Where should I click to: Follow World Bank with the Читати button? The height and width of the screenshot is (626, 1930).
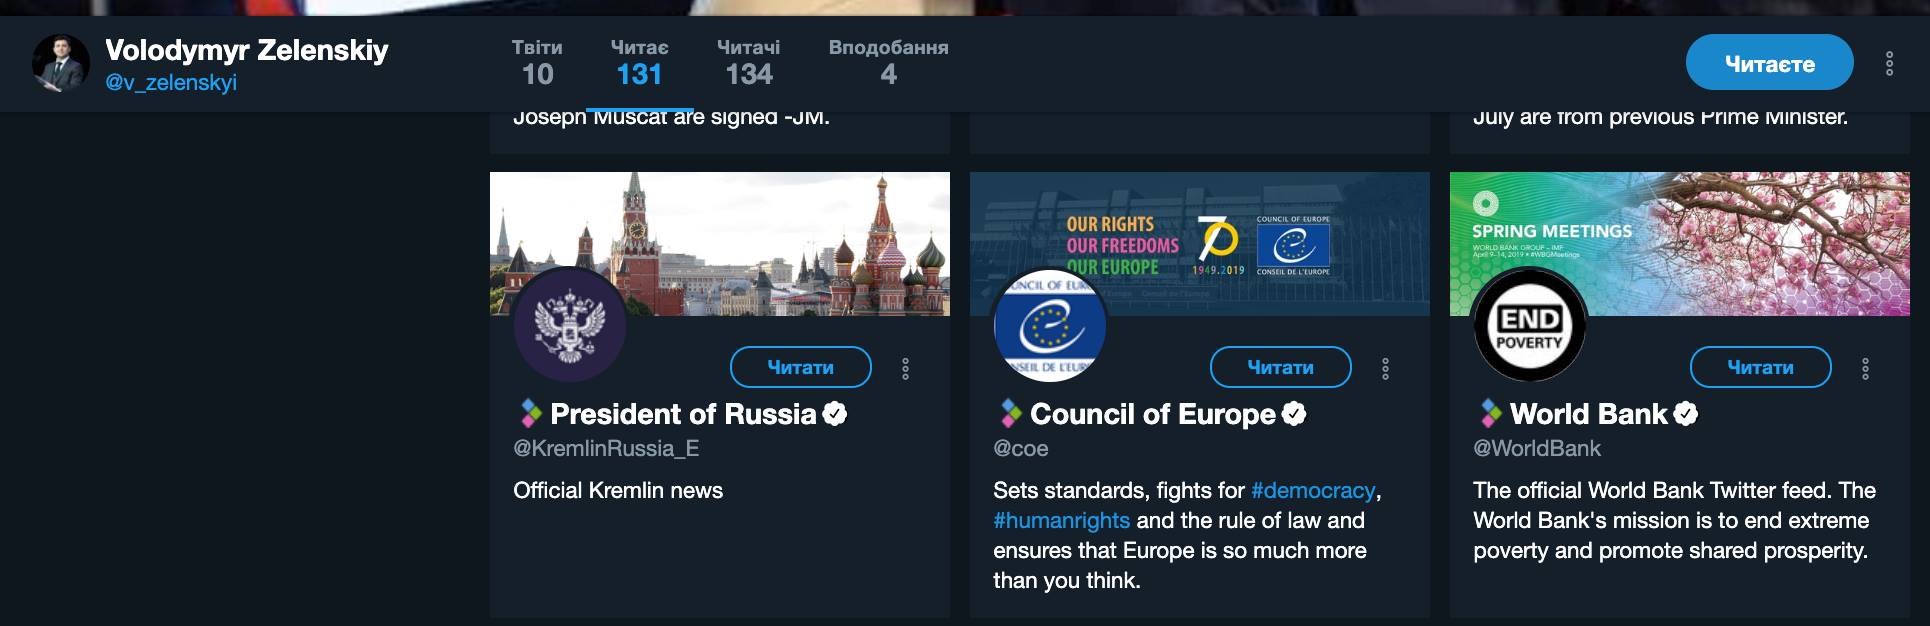tap(1760, 367)
